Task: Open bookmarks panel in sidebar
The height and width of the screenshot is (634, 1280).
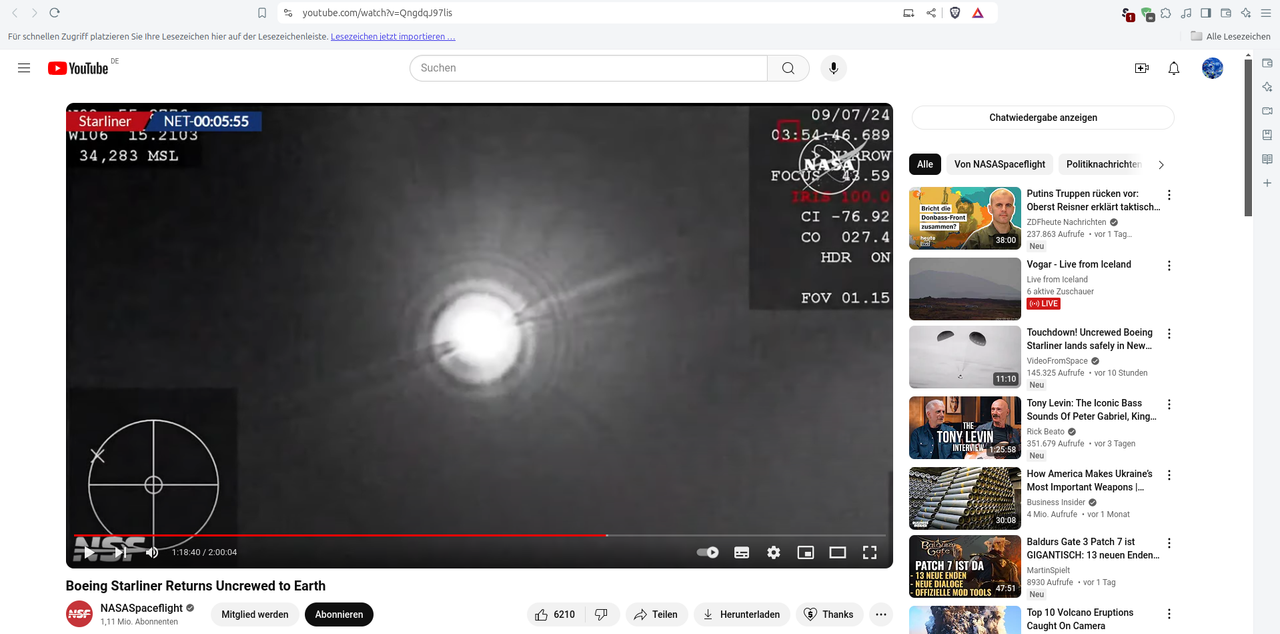Action: pyautogui.click(x=1267, y=135)
